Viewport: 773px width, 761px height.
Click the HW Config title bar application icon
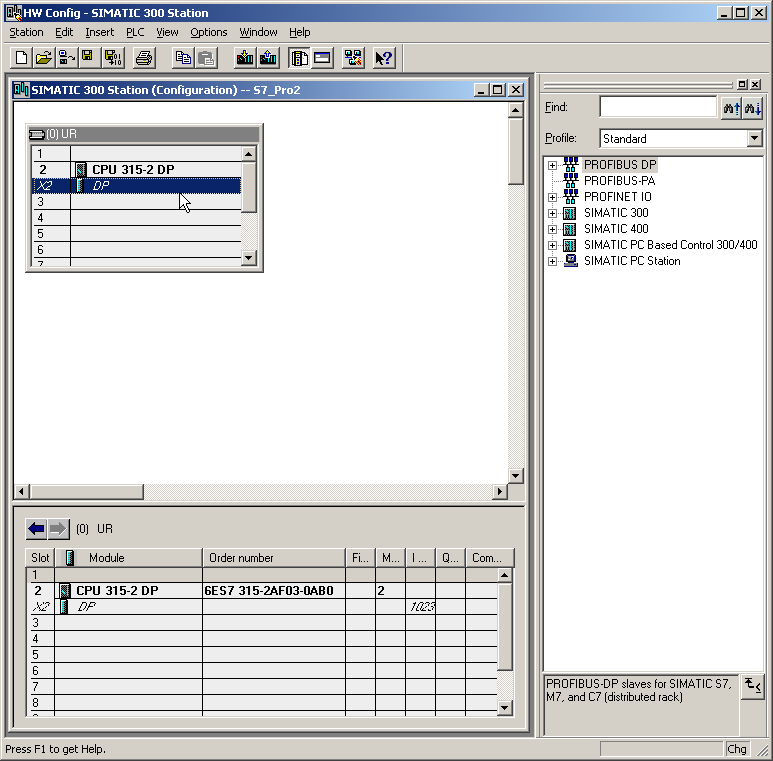pos(13,13)
